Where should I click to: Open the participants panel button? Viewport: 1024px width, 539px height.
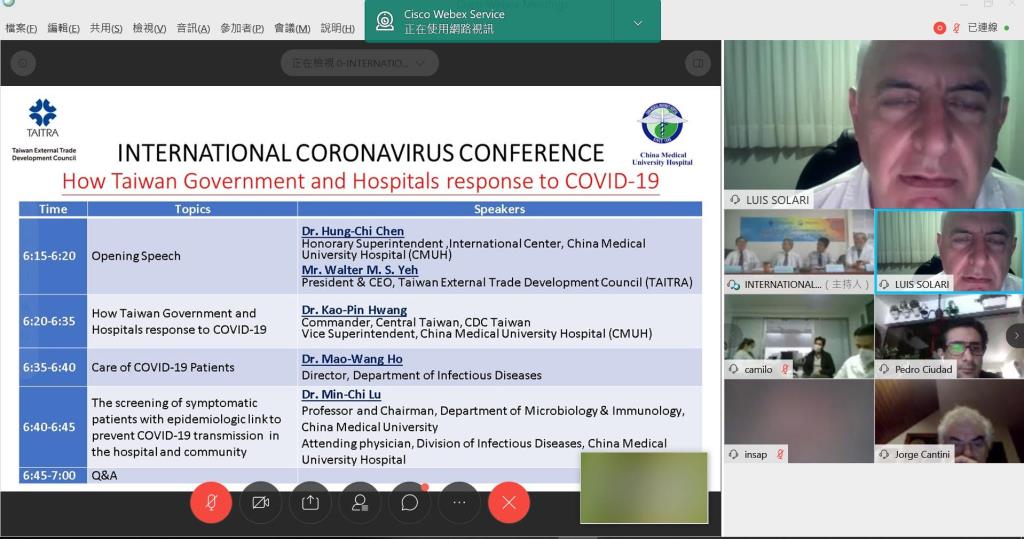coord(360,502)
